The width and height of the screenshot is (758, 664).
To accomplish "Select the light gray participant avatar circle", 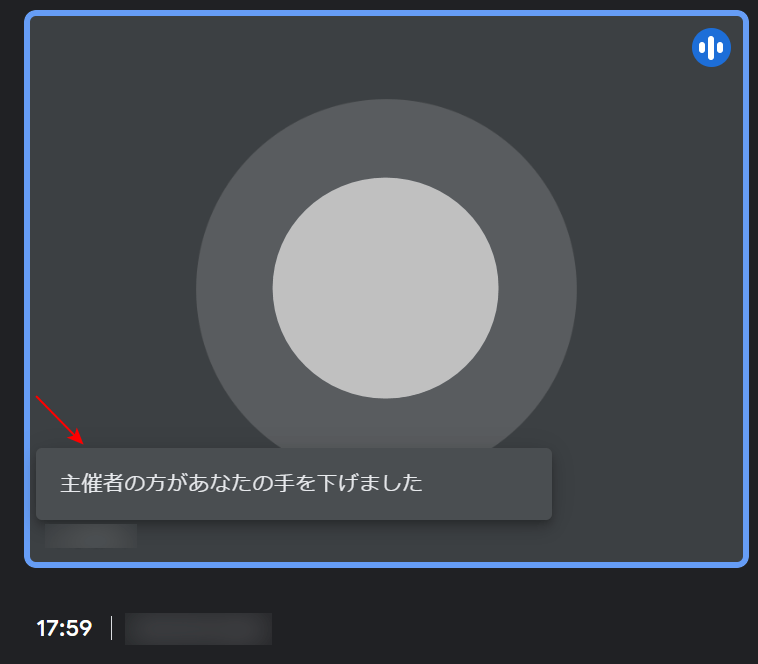I will pyautogui.click(x=385, y=288).
